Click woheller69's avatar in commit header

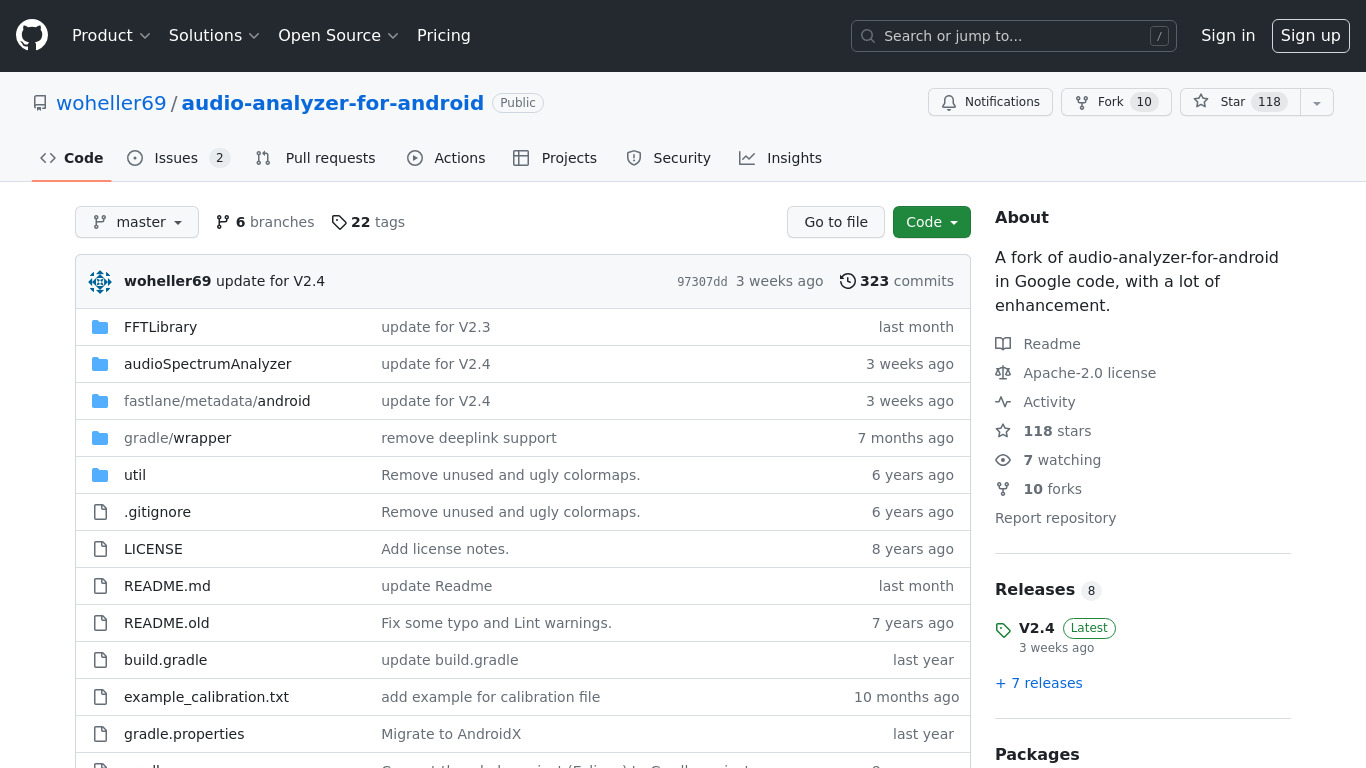(x=100, y=282)
